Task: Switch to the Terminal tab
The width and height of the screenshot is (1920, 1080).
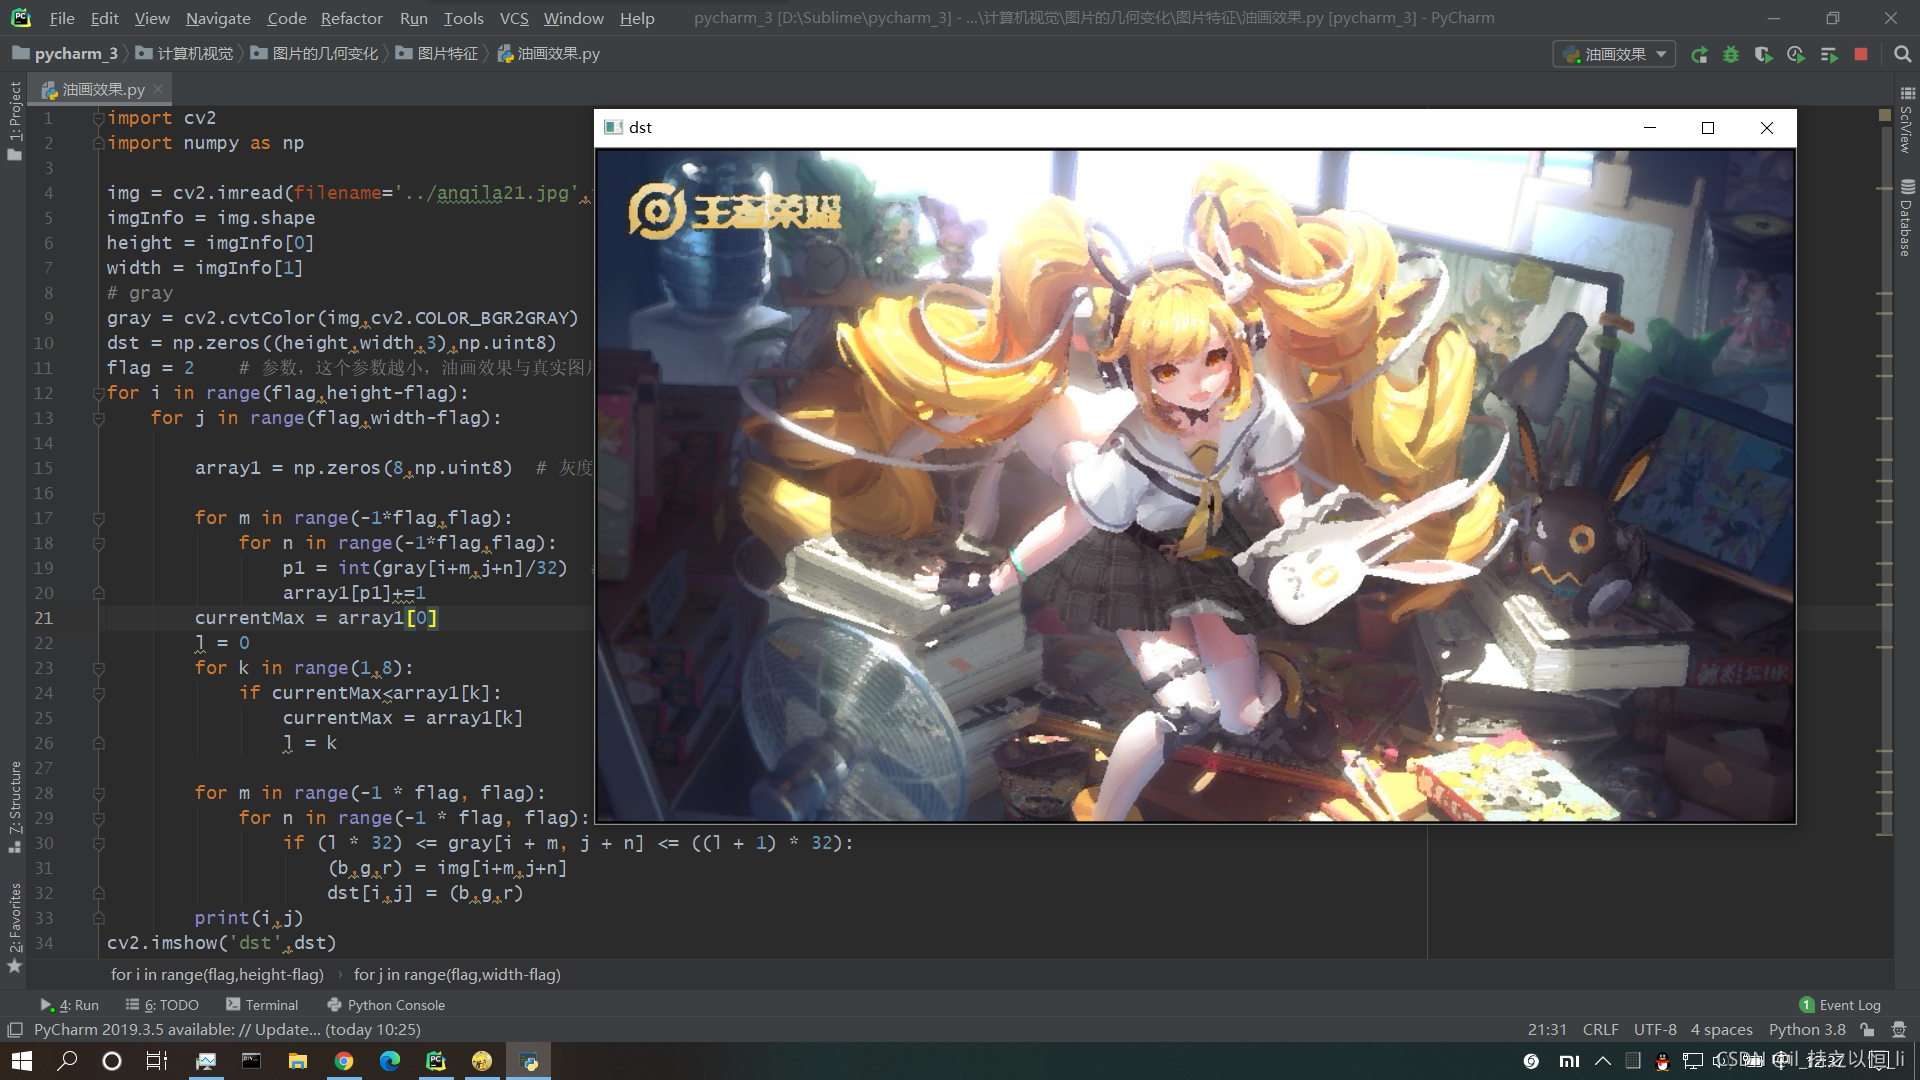Action: point(262,1005)
